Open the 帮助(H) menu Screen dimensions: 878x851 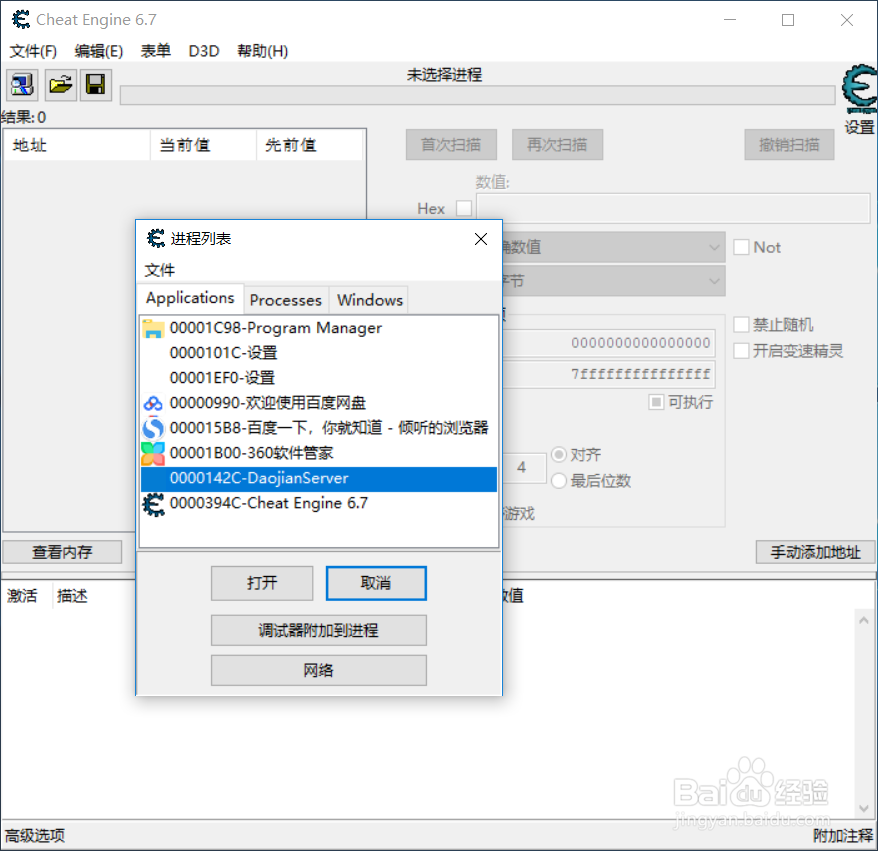[x=263, y=51]
